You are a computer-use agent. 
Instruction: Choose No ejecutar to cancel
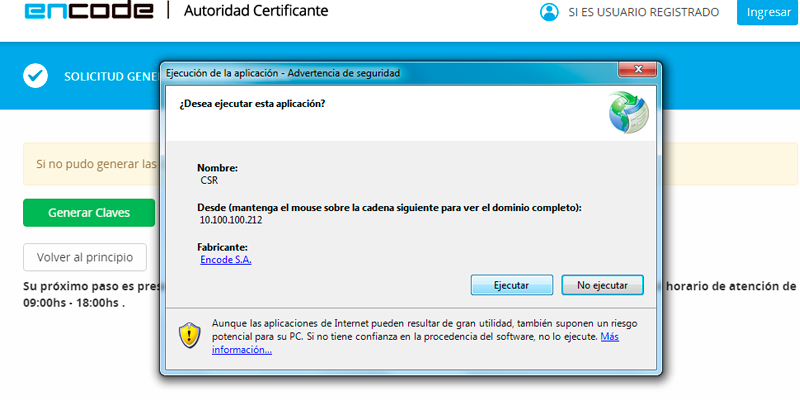tap(602, 285)
